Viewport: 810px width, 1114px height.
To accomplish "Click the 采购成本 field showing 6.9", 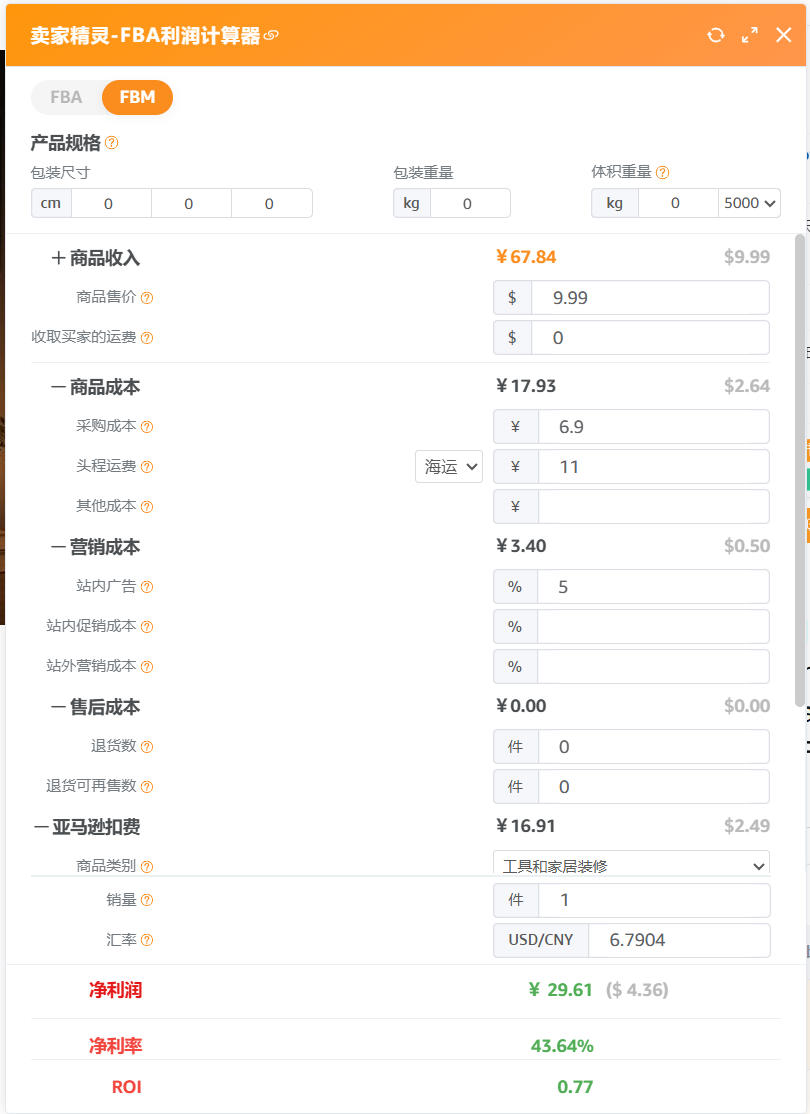I will click(x=653, y=426).
